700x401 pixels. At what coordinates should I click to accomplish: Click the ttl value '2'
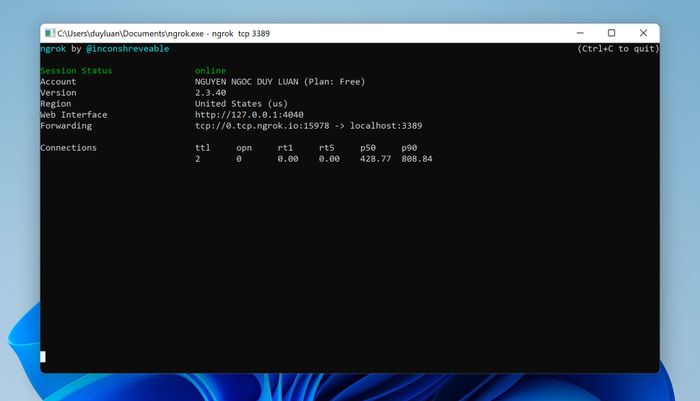coord(197,159)
